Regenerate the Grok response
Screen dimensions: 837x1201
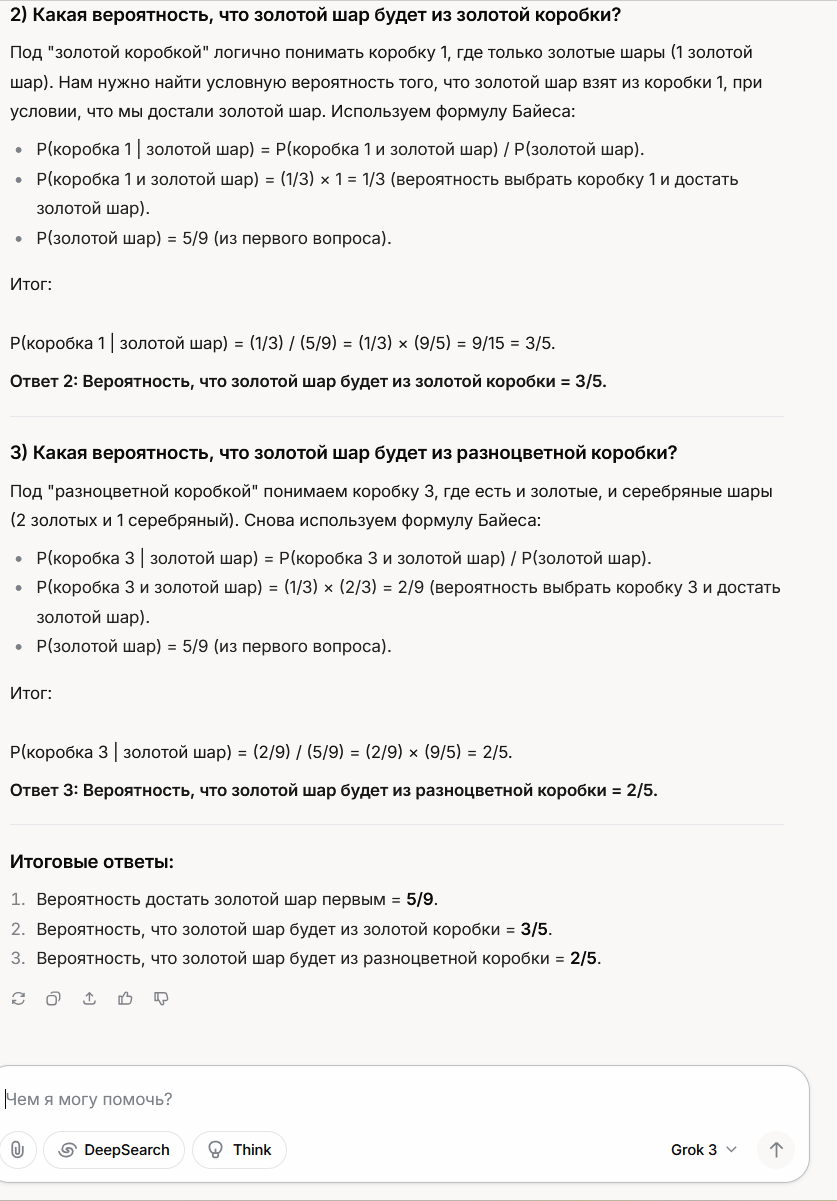tap(18, 998)
